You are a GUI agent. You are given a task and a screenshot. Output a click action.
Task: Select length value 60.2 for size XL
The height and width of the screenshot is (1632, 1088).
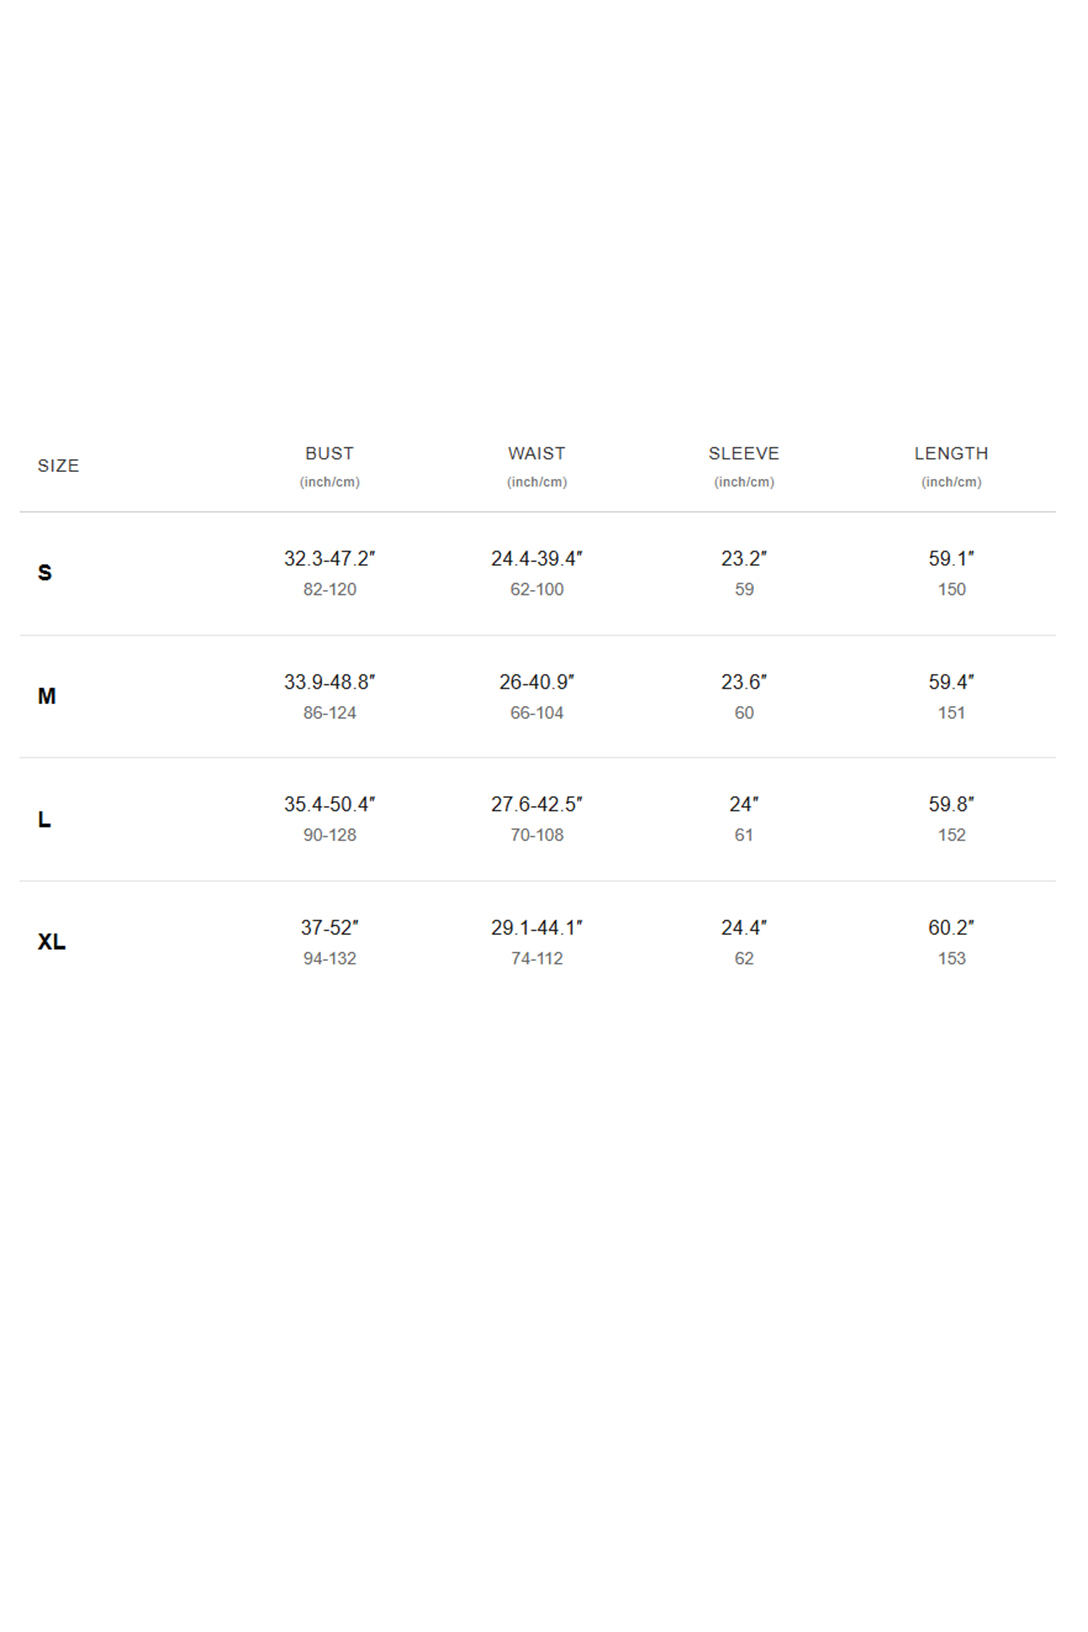point(951,928)
